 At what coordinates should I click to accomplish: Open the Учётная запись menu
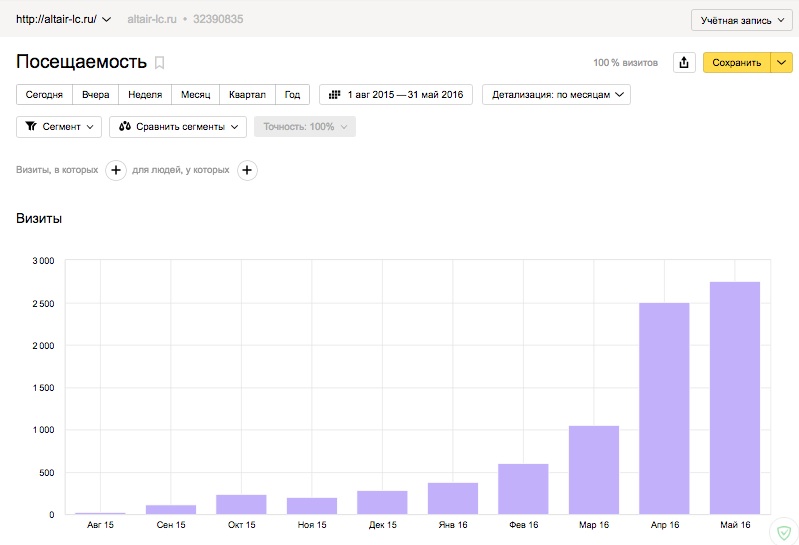tap(739, 20)
